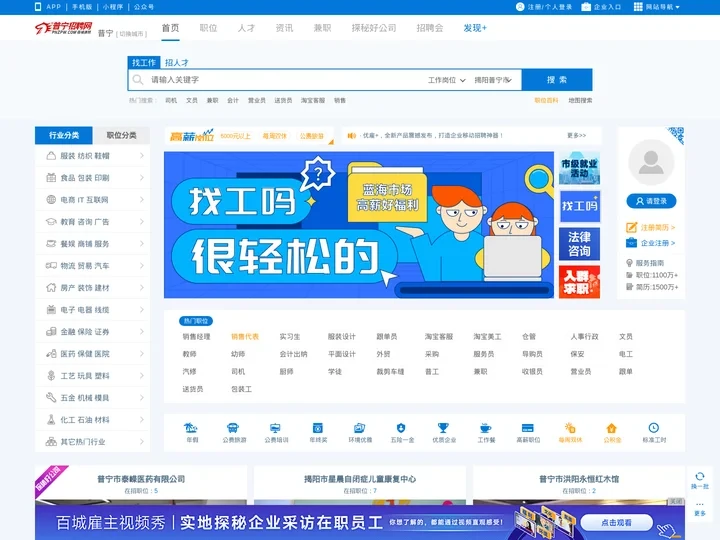The width and height of the screenshot is (720, 540).
Task: Click the 注册简历 pencil icon
Action: [x=631, y=227]
